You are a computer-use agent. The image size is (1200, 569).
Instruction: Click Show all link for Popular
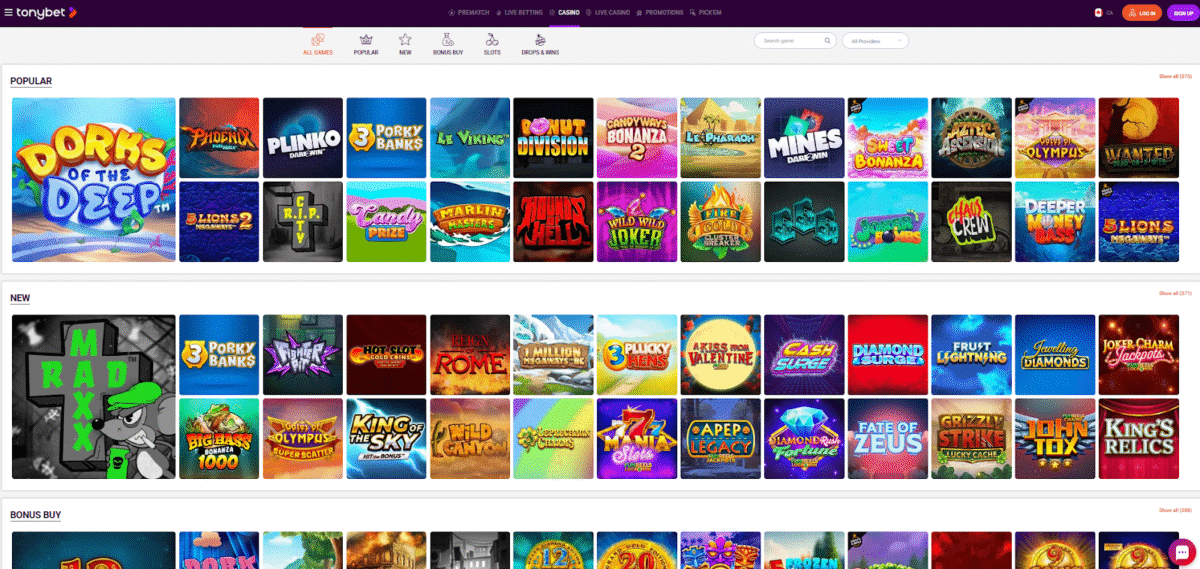(x=1175, y=76)
